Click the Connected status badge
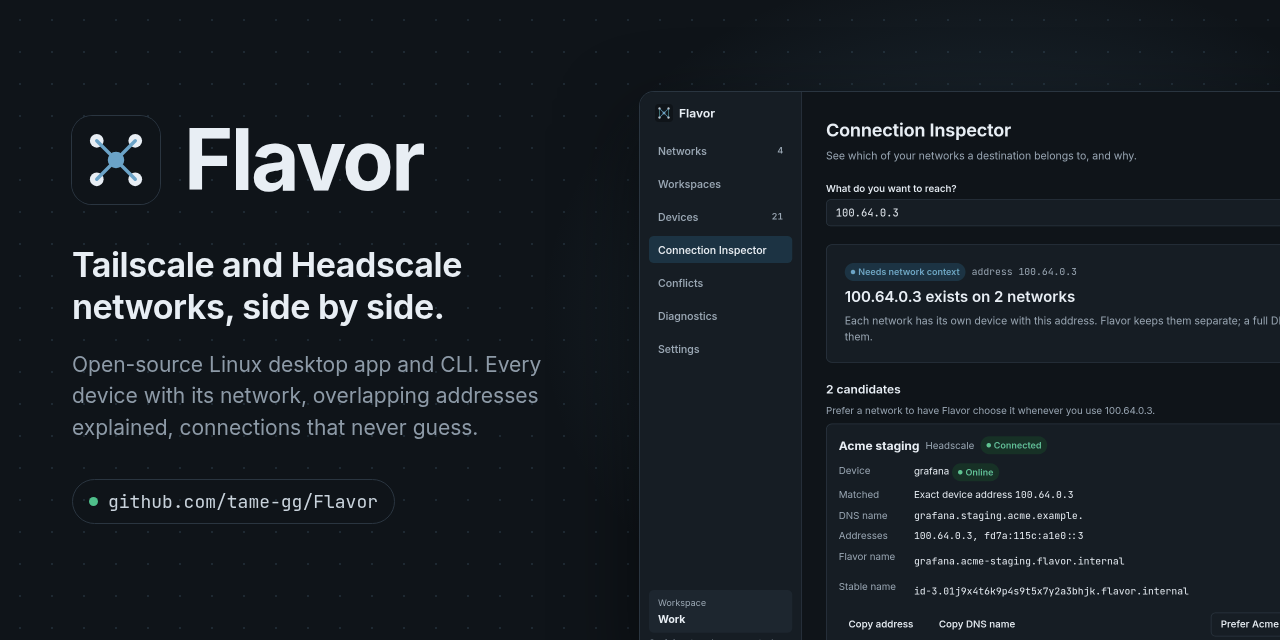This screenshot has width=1280, height=640. point(1014,446)
